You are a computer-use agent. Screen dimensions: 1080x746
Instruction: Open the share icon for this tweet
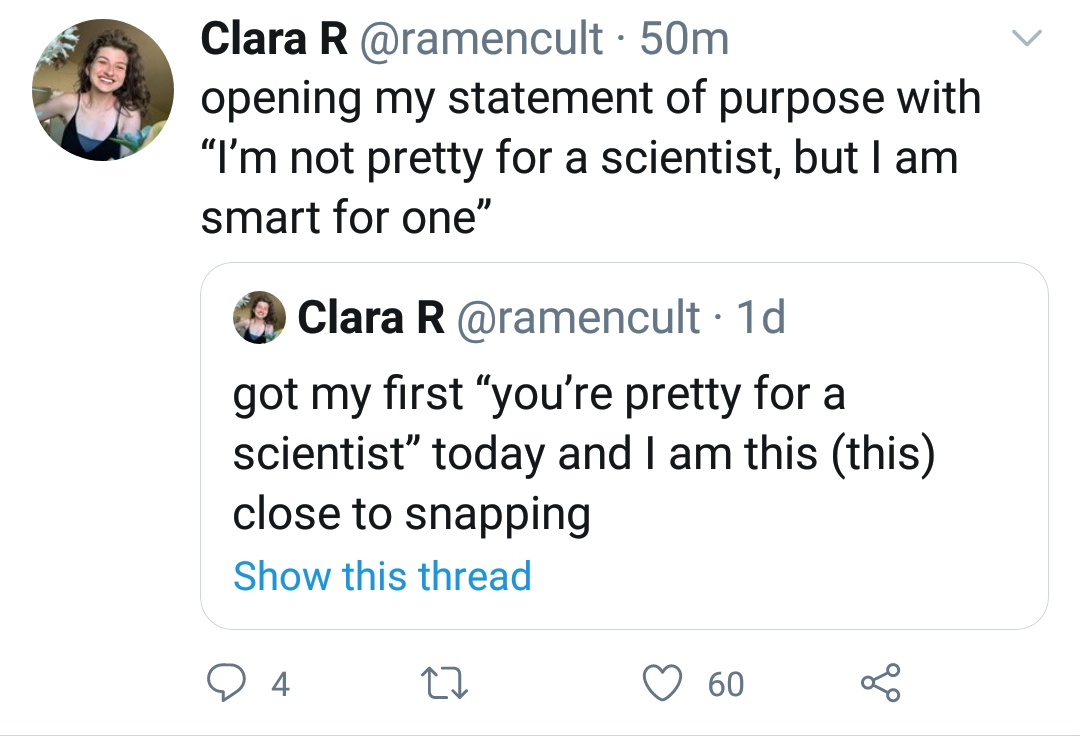(881, 683)
